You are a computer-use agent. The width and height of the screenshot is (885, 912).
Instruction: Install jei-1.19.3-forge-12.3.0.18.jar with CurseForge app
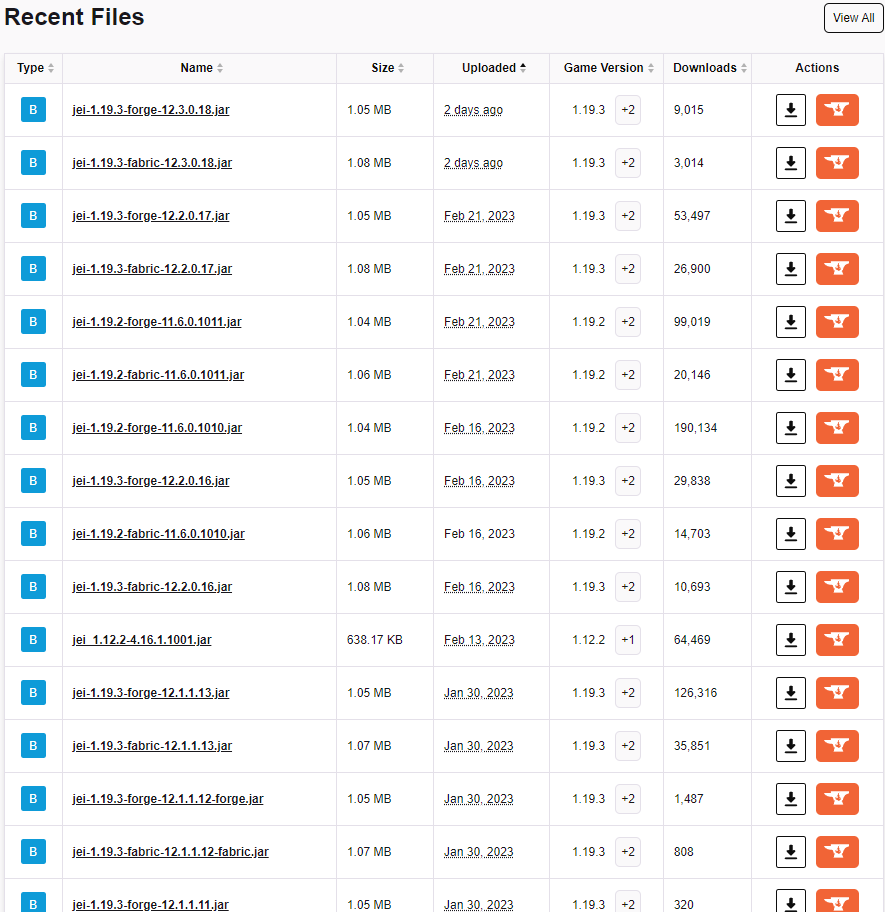pyautogui.click(x=837, y=110)
